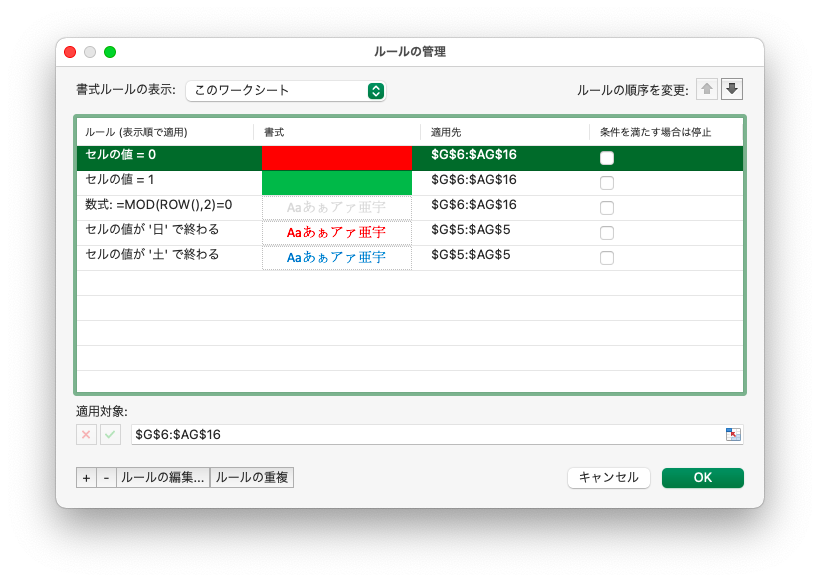Click the ルールの編集... button

163,478
